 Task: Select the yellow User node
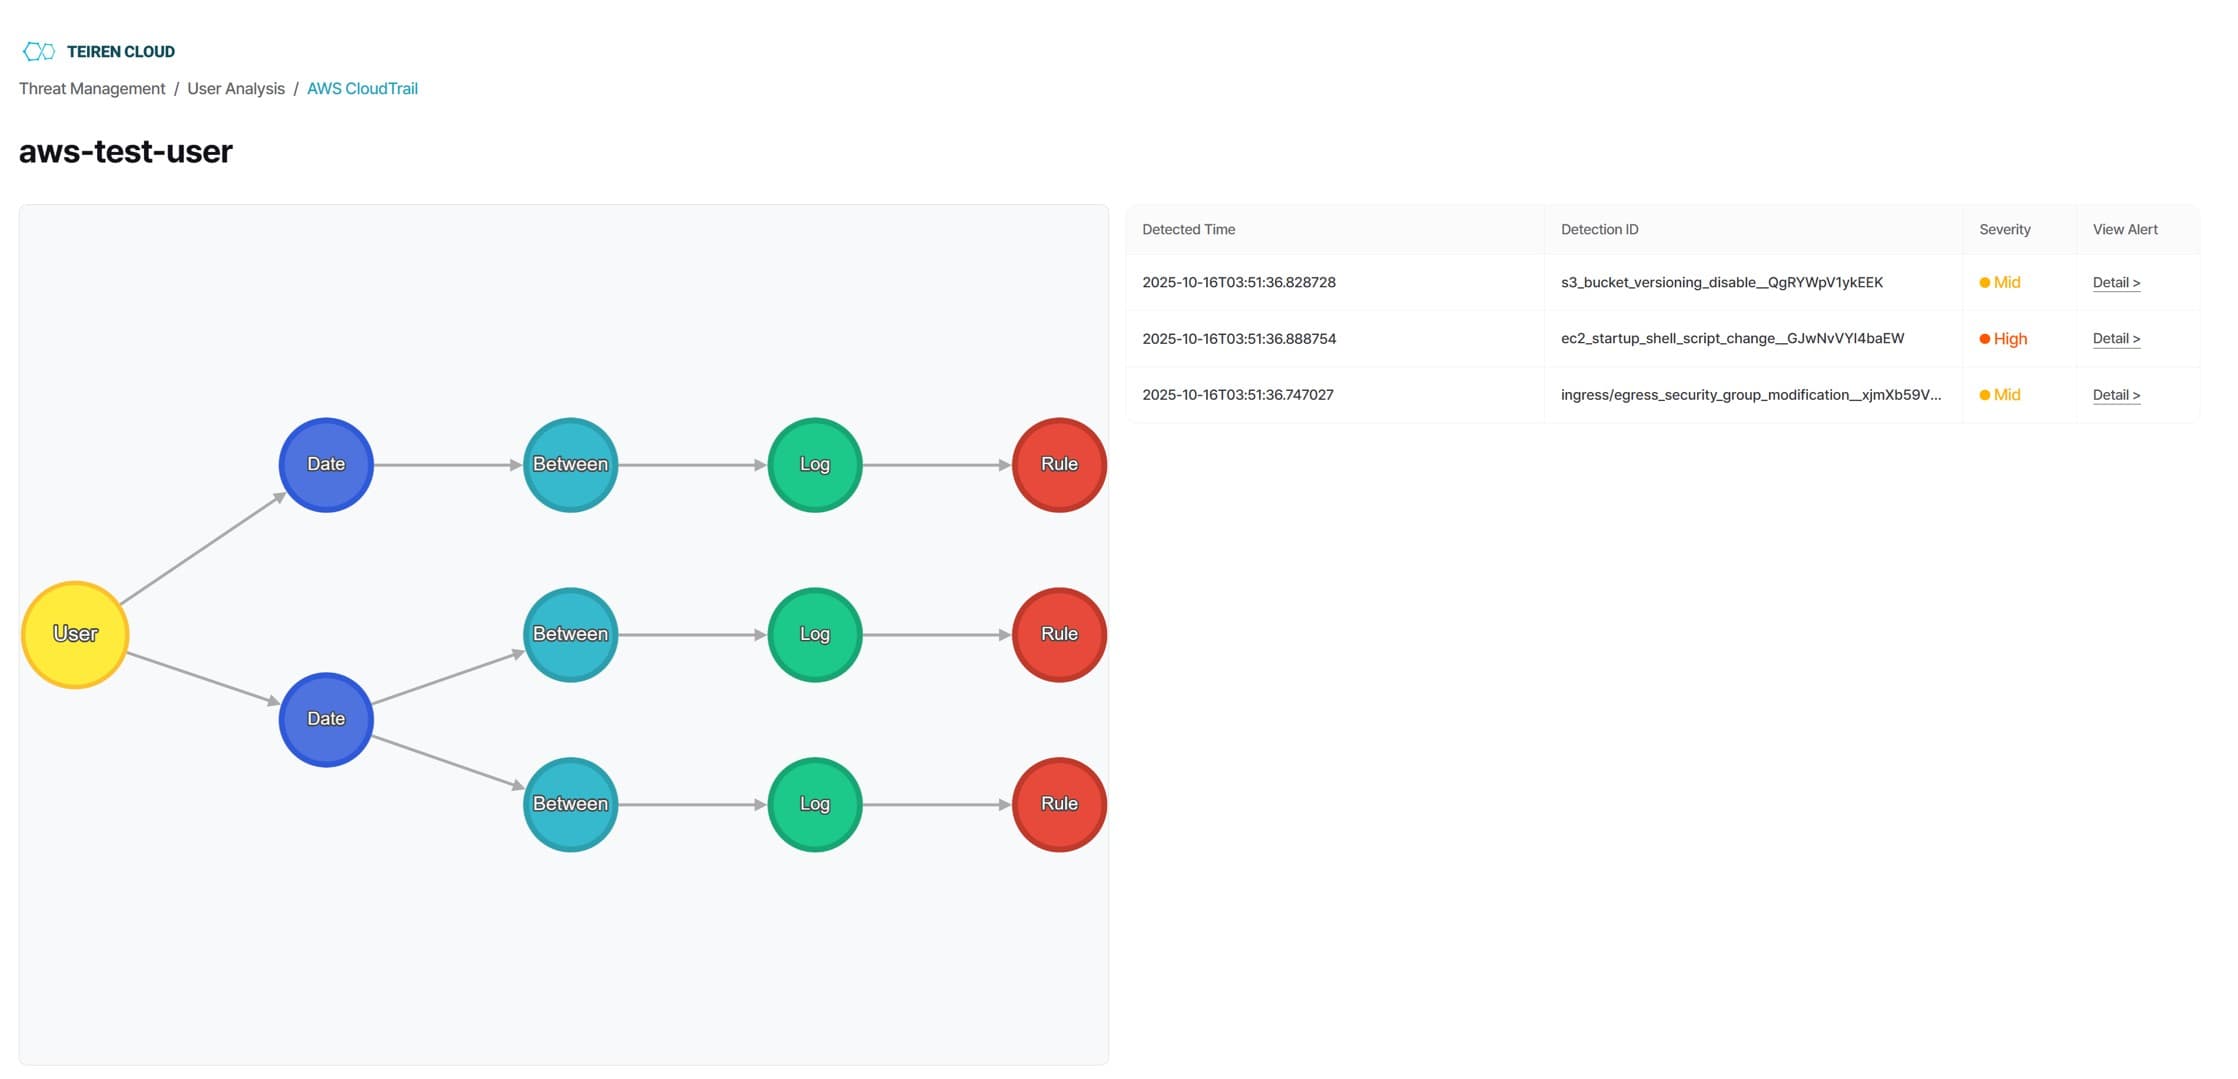pos(74,634)
